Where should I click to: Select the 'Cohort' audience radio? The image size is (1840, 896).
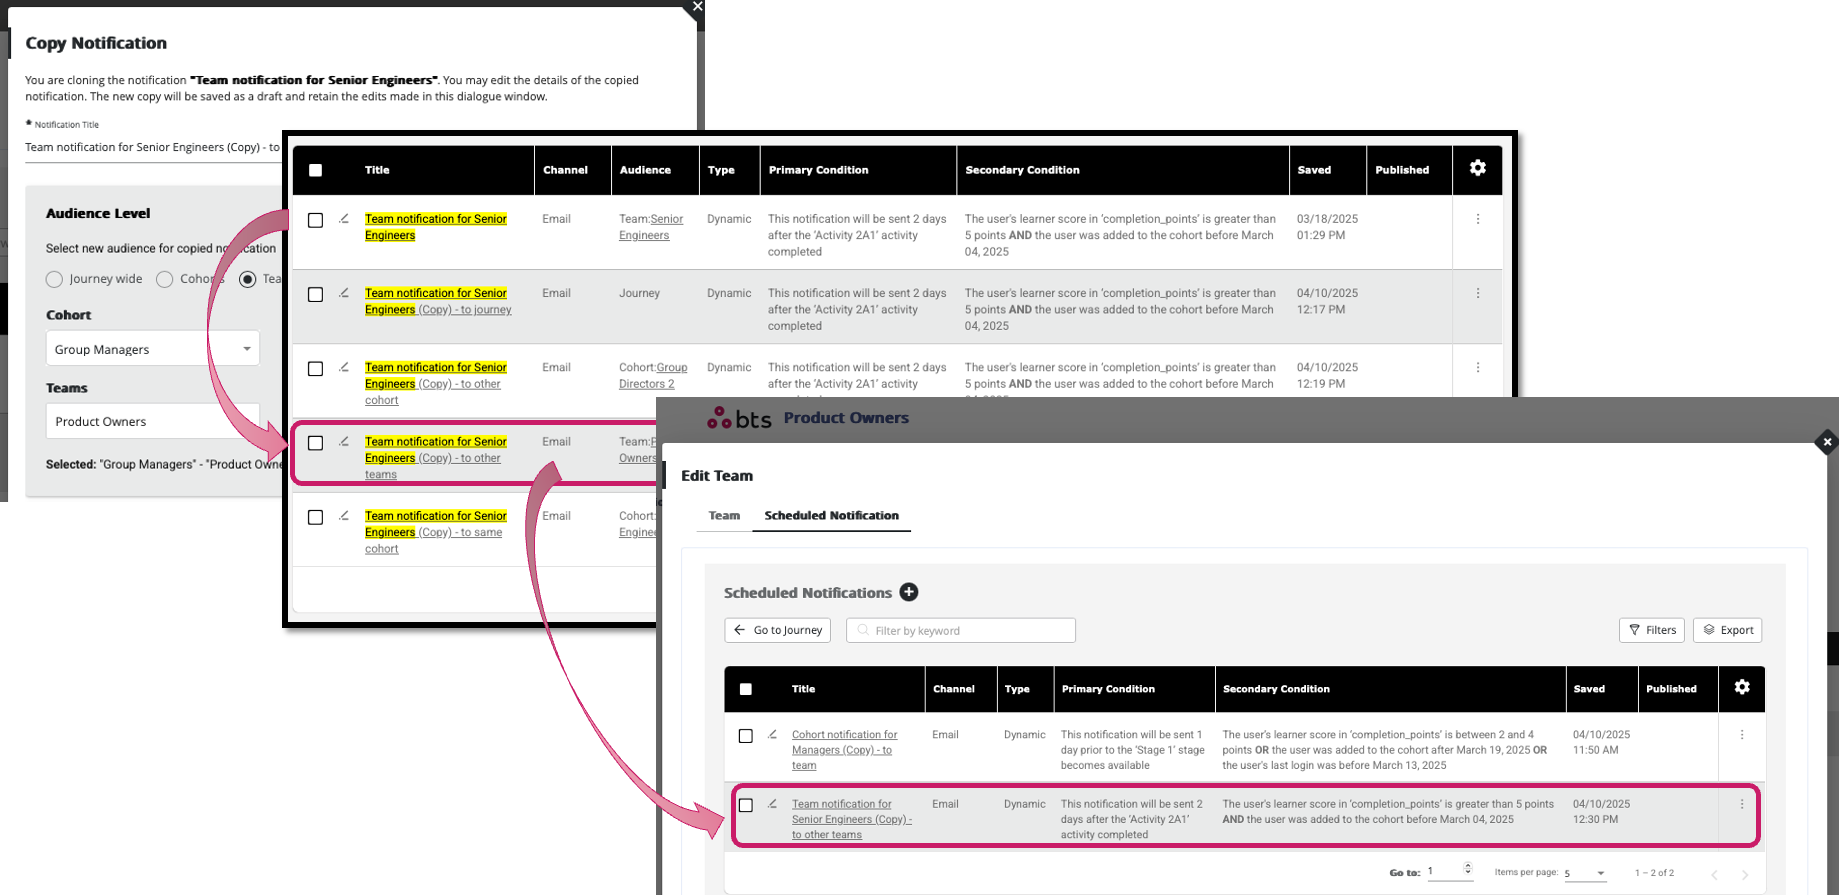(164, 279)
